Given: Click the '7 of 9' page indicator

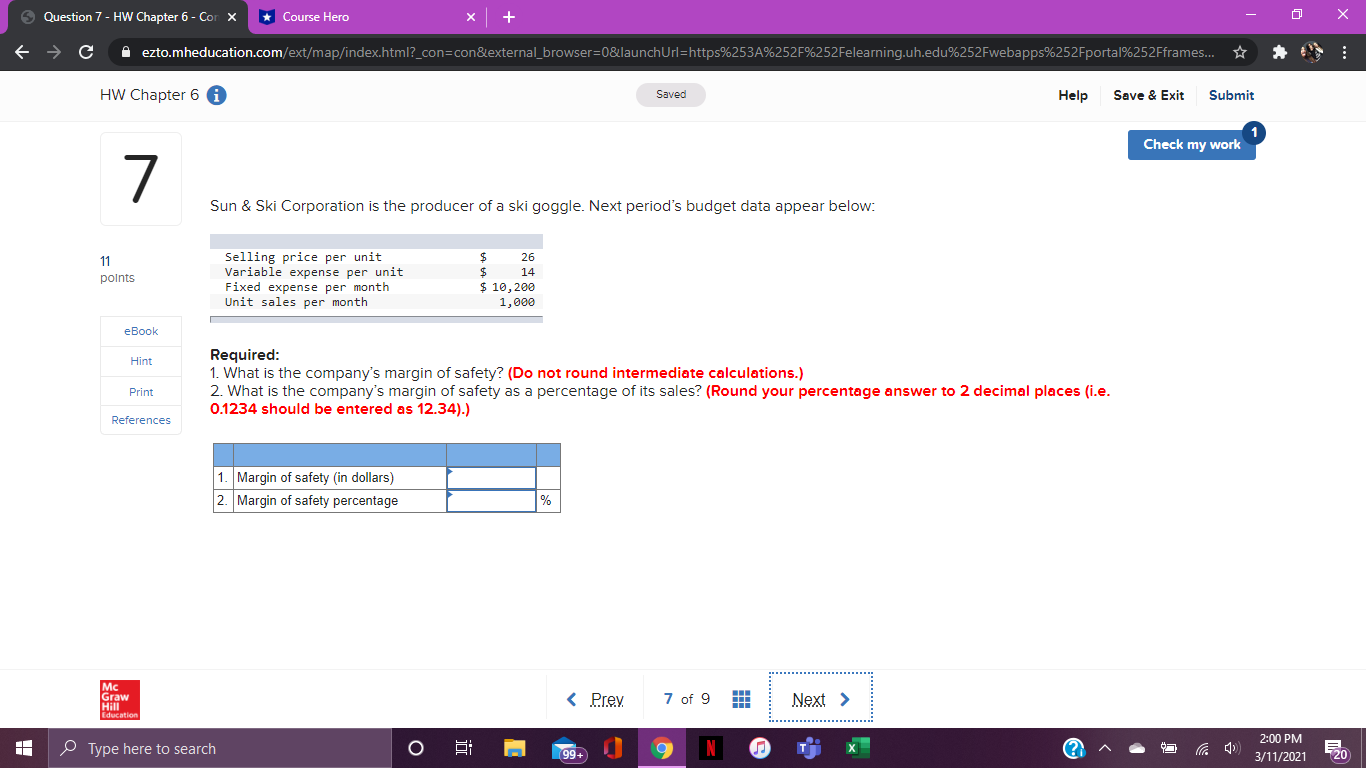Looking at the screenshot, I should (687, 699).
